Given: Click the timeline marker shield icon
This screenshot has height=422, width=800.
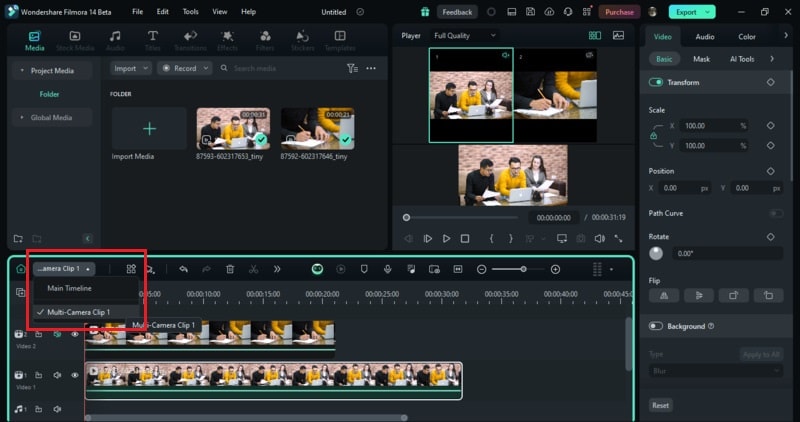Looking at the screenshot, I should point(364,269).
